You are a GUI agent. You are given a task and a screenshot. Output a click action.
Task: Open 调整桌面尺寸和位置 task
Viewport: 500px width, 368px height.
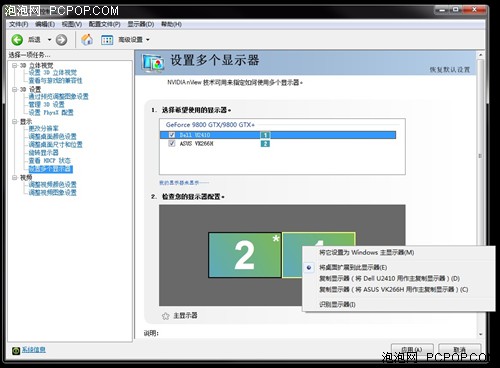[56, 145]
